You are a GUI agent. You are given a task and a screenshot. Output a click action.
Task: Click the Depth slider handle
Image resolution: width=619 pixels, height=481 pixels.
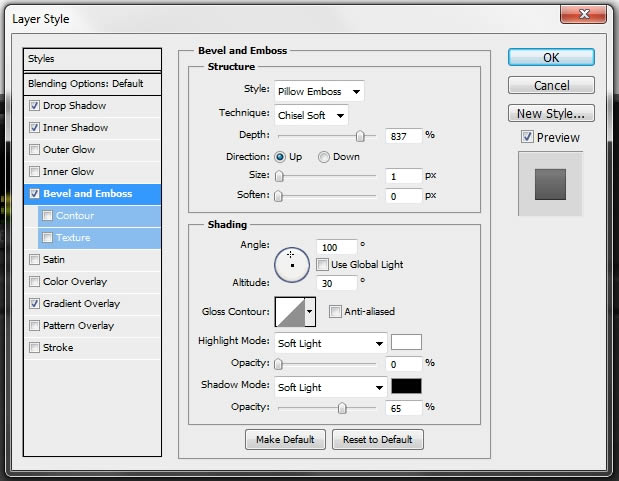[360, 136]
